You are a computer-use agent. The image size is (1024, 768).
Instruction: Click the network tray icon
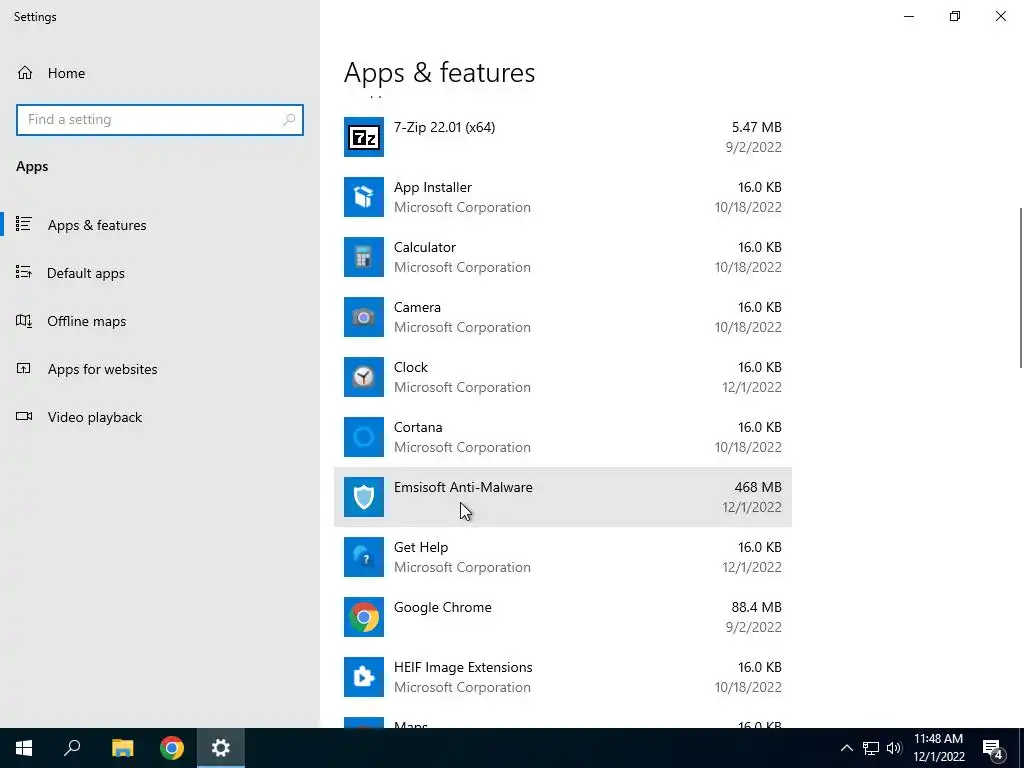tap(871, 748)
